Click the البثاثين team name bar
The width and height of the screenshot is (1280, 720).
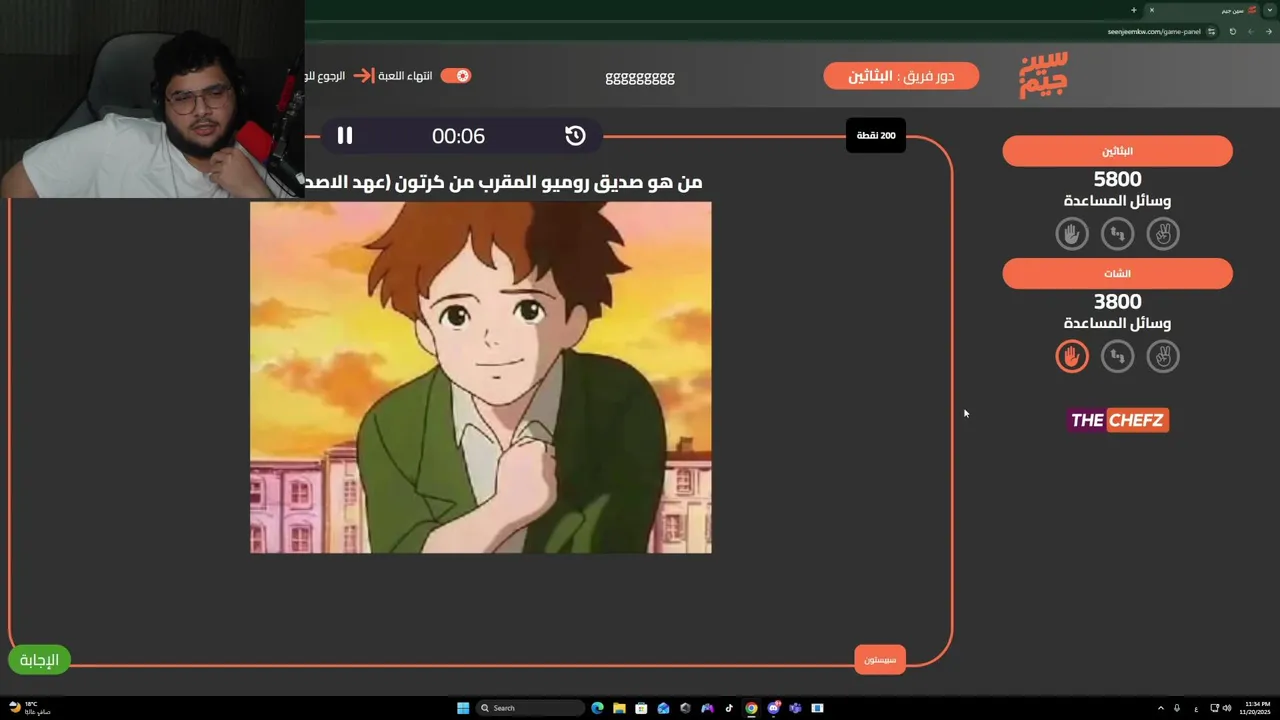pos(1117,151)
